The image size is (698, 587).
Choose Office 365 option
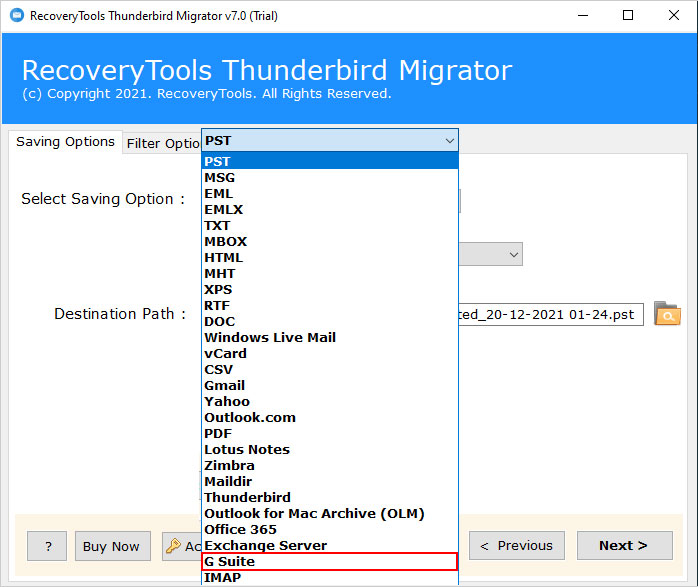330,530
